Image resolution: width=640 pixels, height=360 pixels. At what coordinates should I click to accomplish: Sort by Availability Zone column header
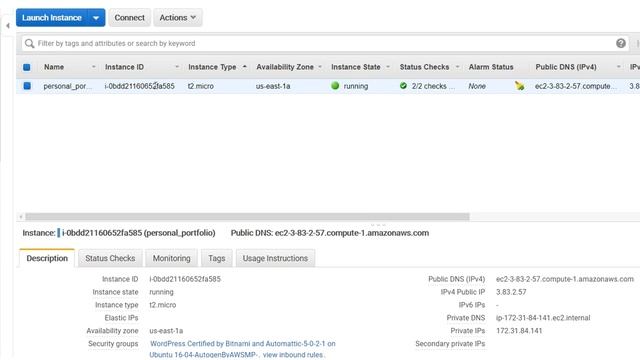click(x=285, y=67)
